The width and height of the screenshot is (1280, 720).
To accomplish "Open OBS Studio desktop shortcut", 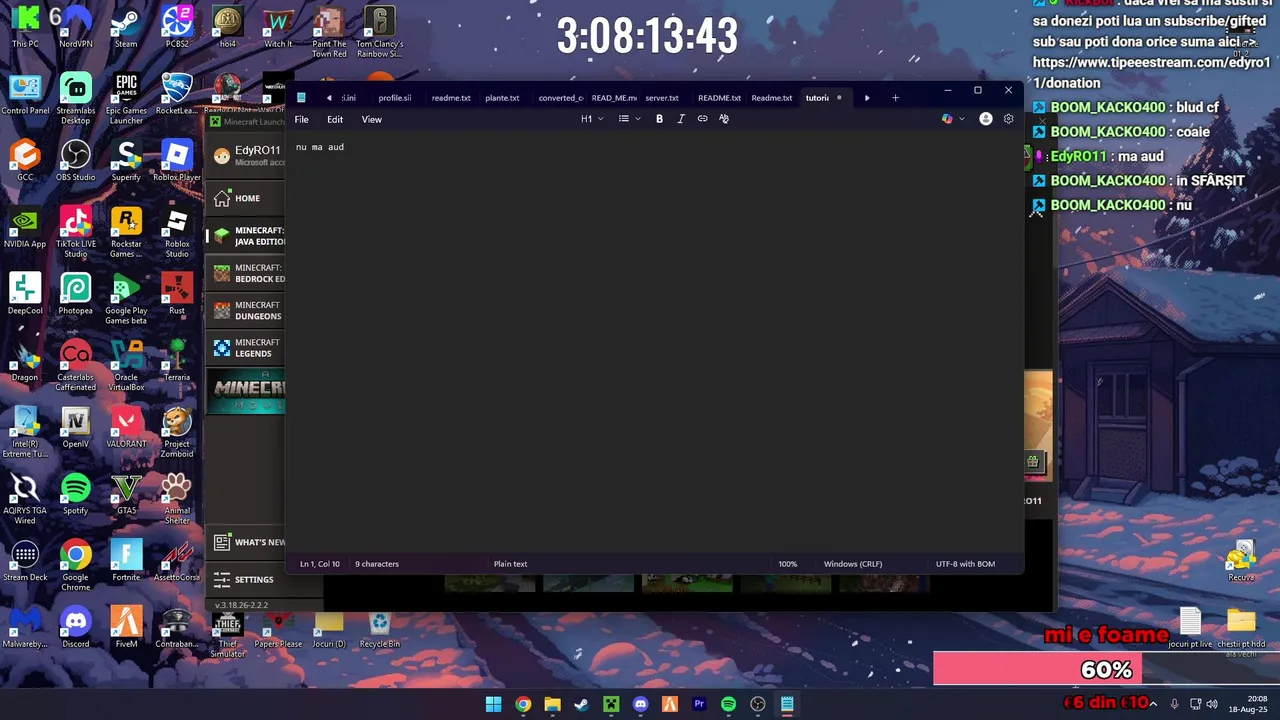I will (76, 160).
